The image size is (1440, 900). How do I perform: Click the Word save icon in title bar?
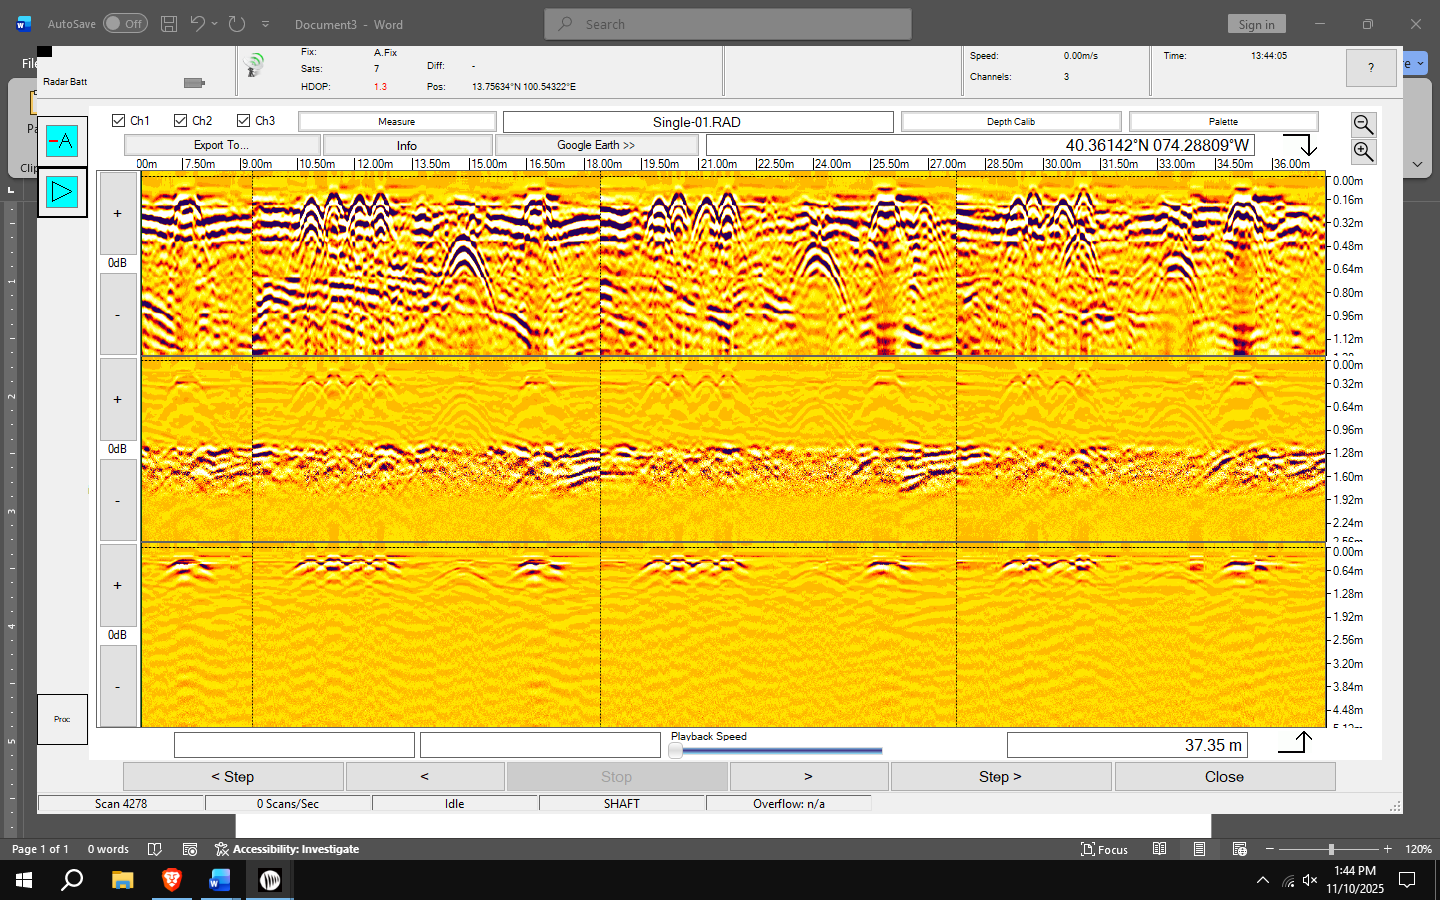[169, 24]
